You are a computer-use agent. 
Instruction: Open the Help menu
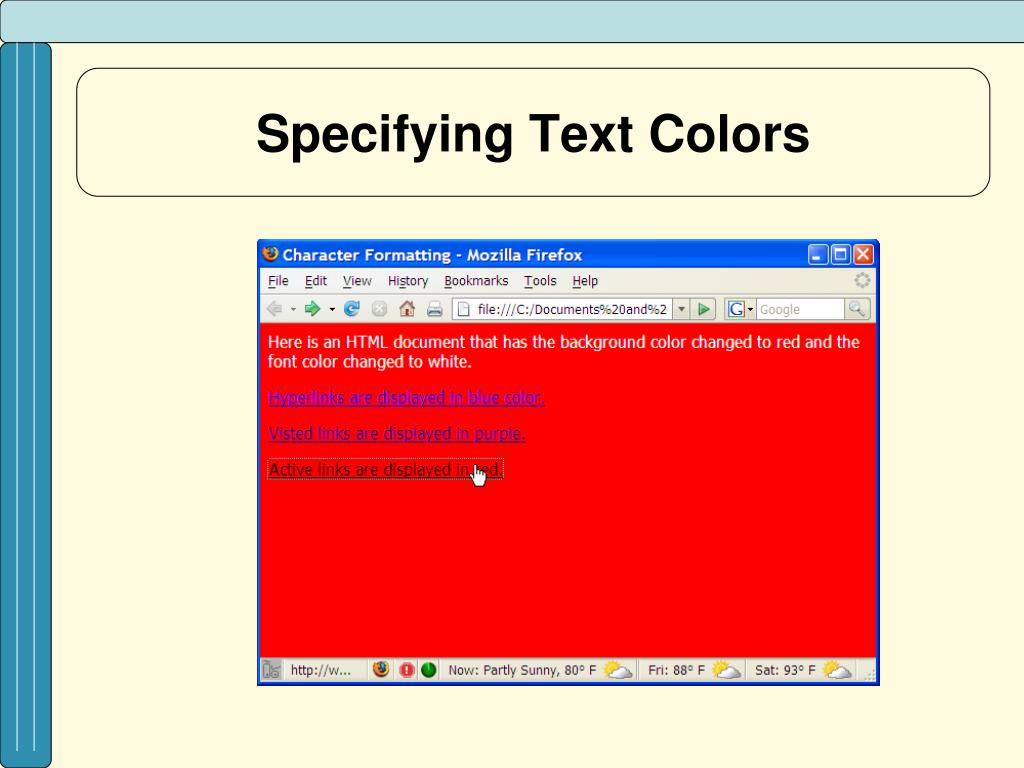click(585, 281)
